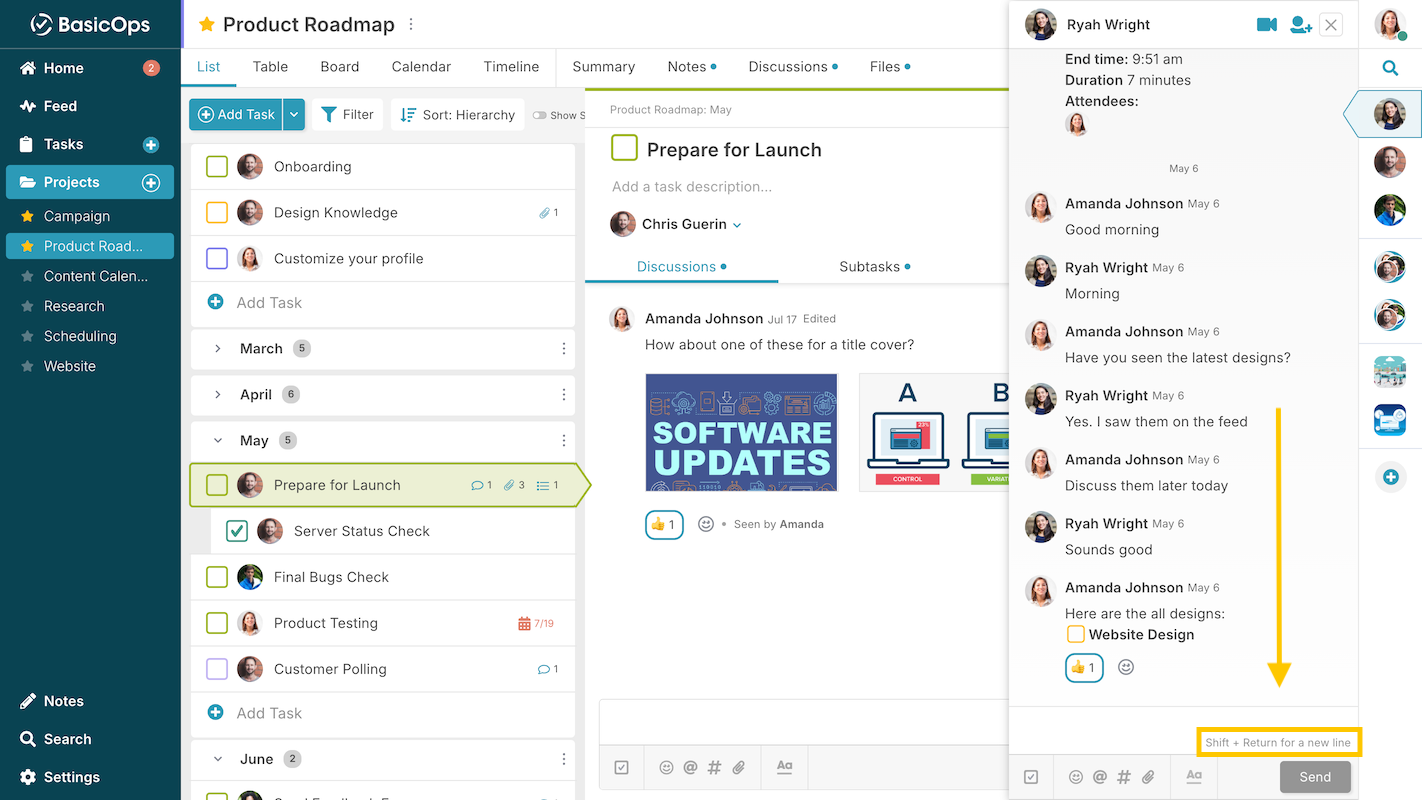Click the star next to Product Roadmap title

207,25
